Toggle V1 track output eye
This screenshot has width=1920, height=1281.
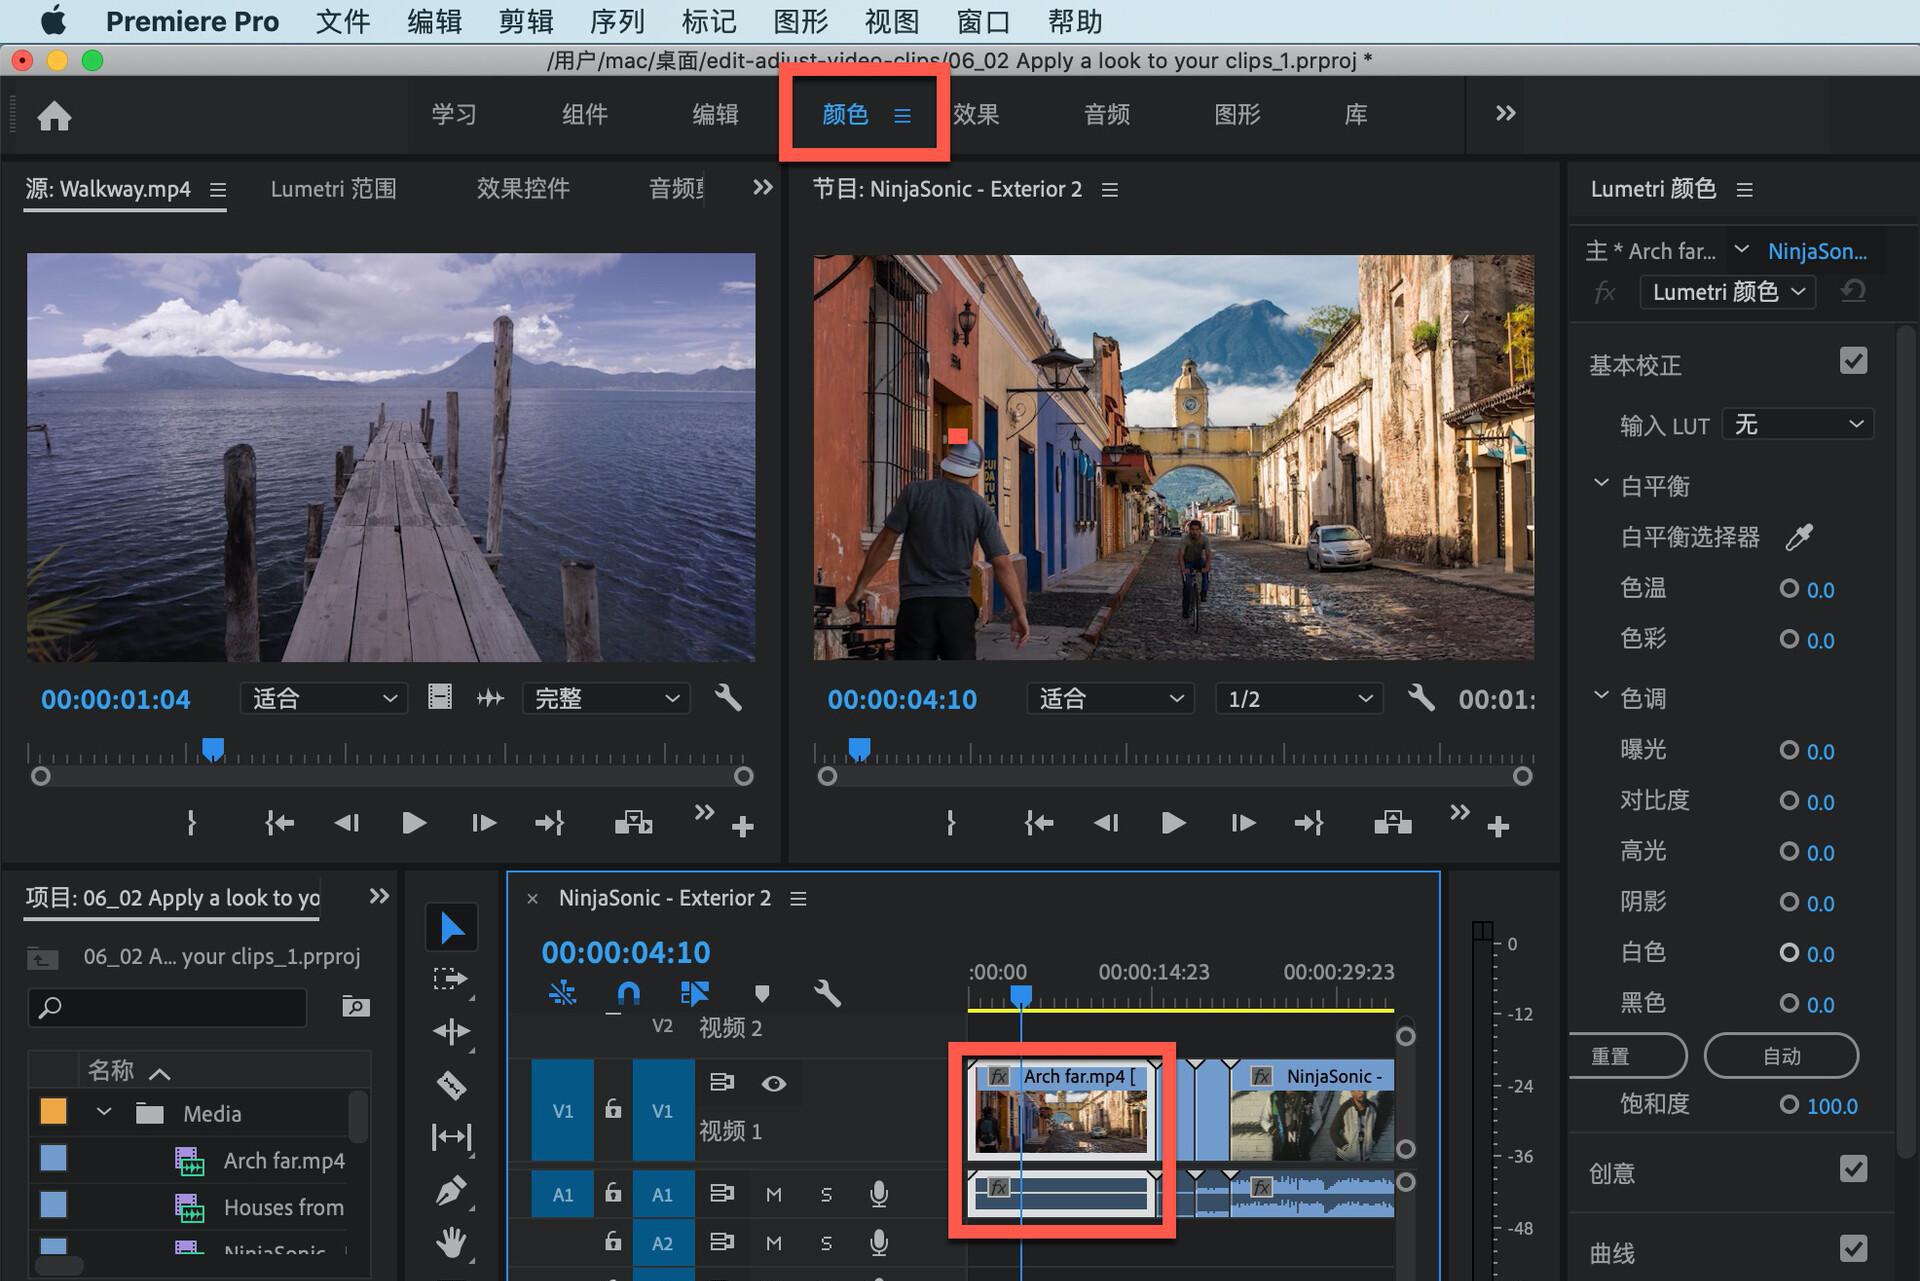[x=773, y=1083]
